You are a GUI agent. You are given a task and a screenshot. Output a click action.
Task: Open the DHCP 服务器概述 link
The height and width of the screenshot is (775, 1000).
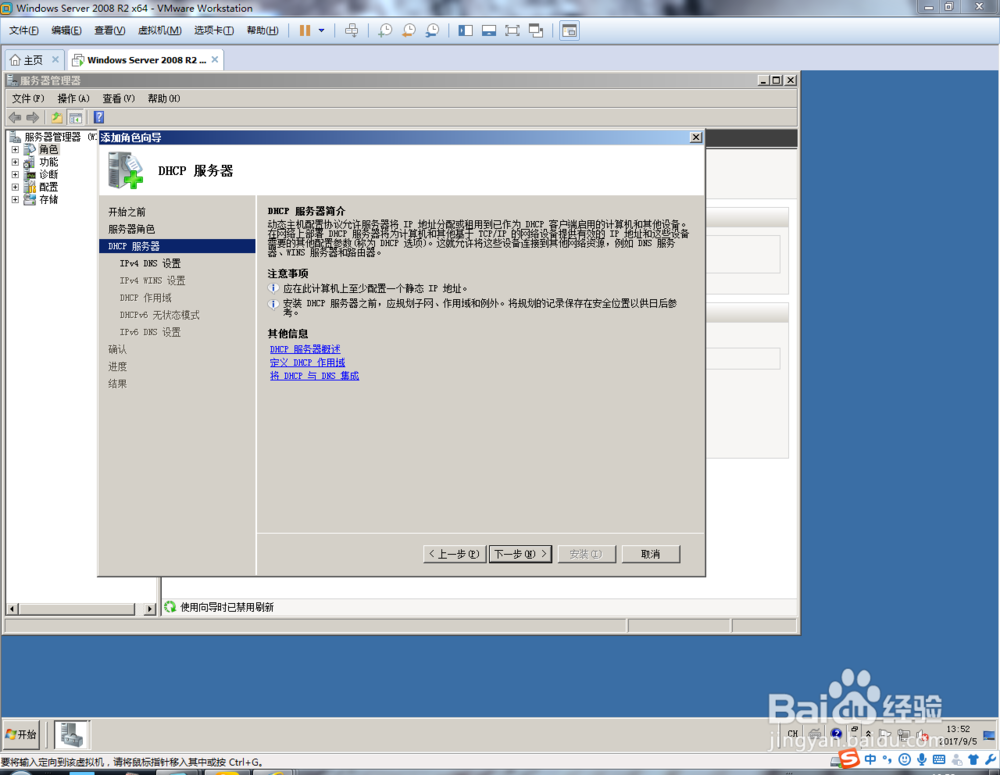pyautogui.click(x=305, y=350)
